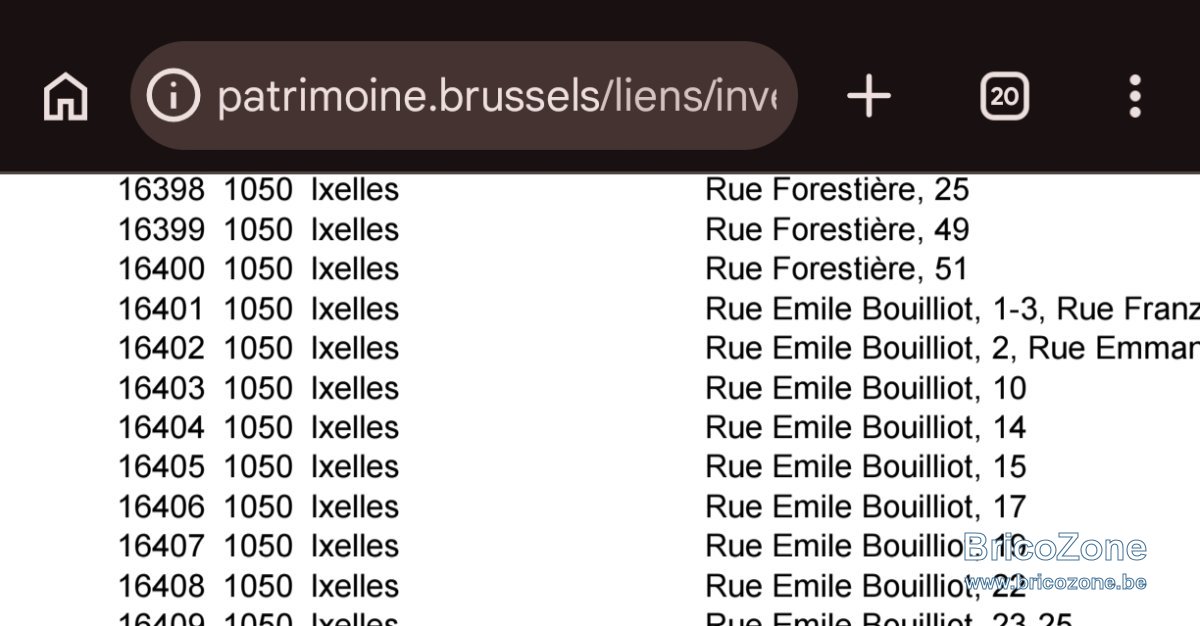This screenshot has height=626, width=1200.
Task: Click Ixelles in row 16405
Action: (x=355, y=466)
